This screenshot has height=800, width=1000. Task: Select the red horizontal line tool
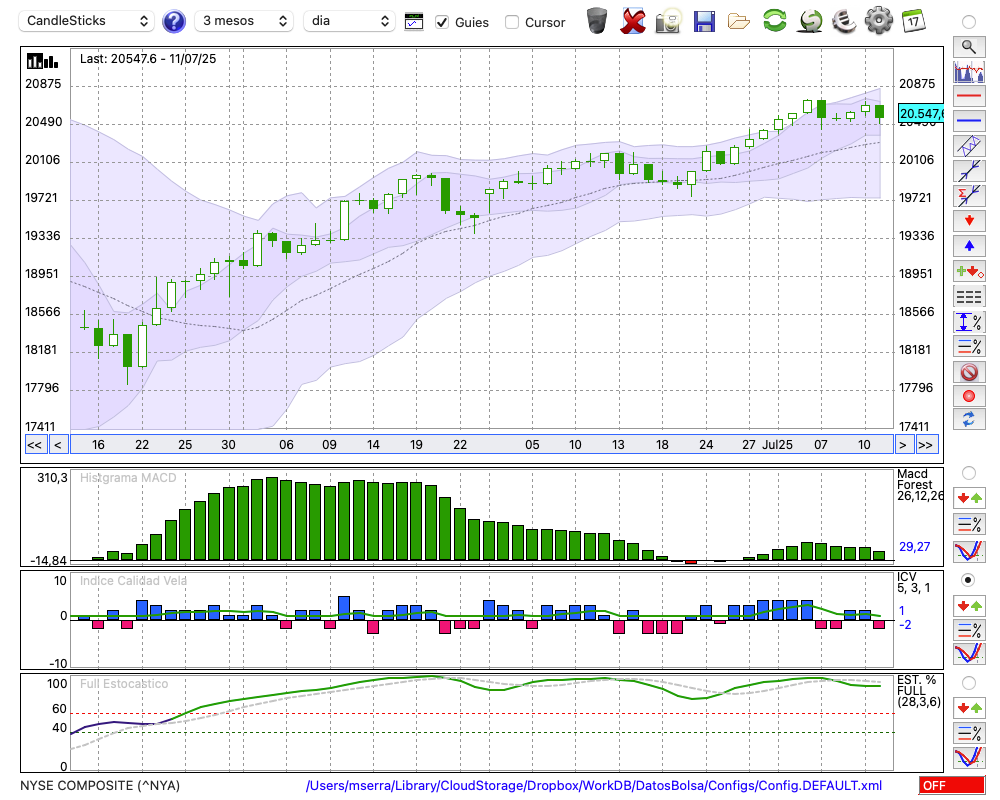click(969, 96)
